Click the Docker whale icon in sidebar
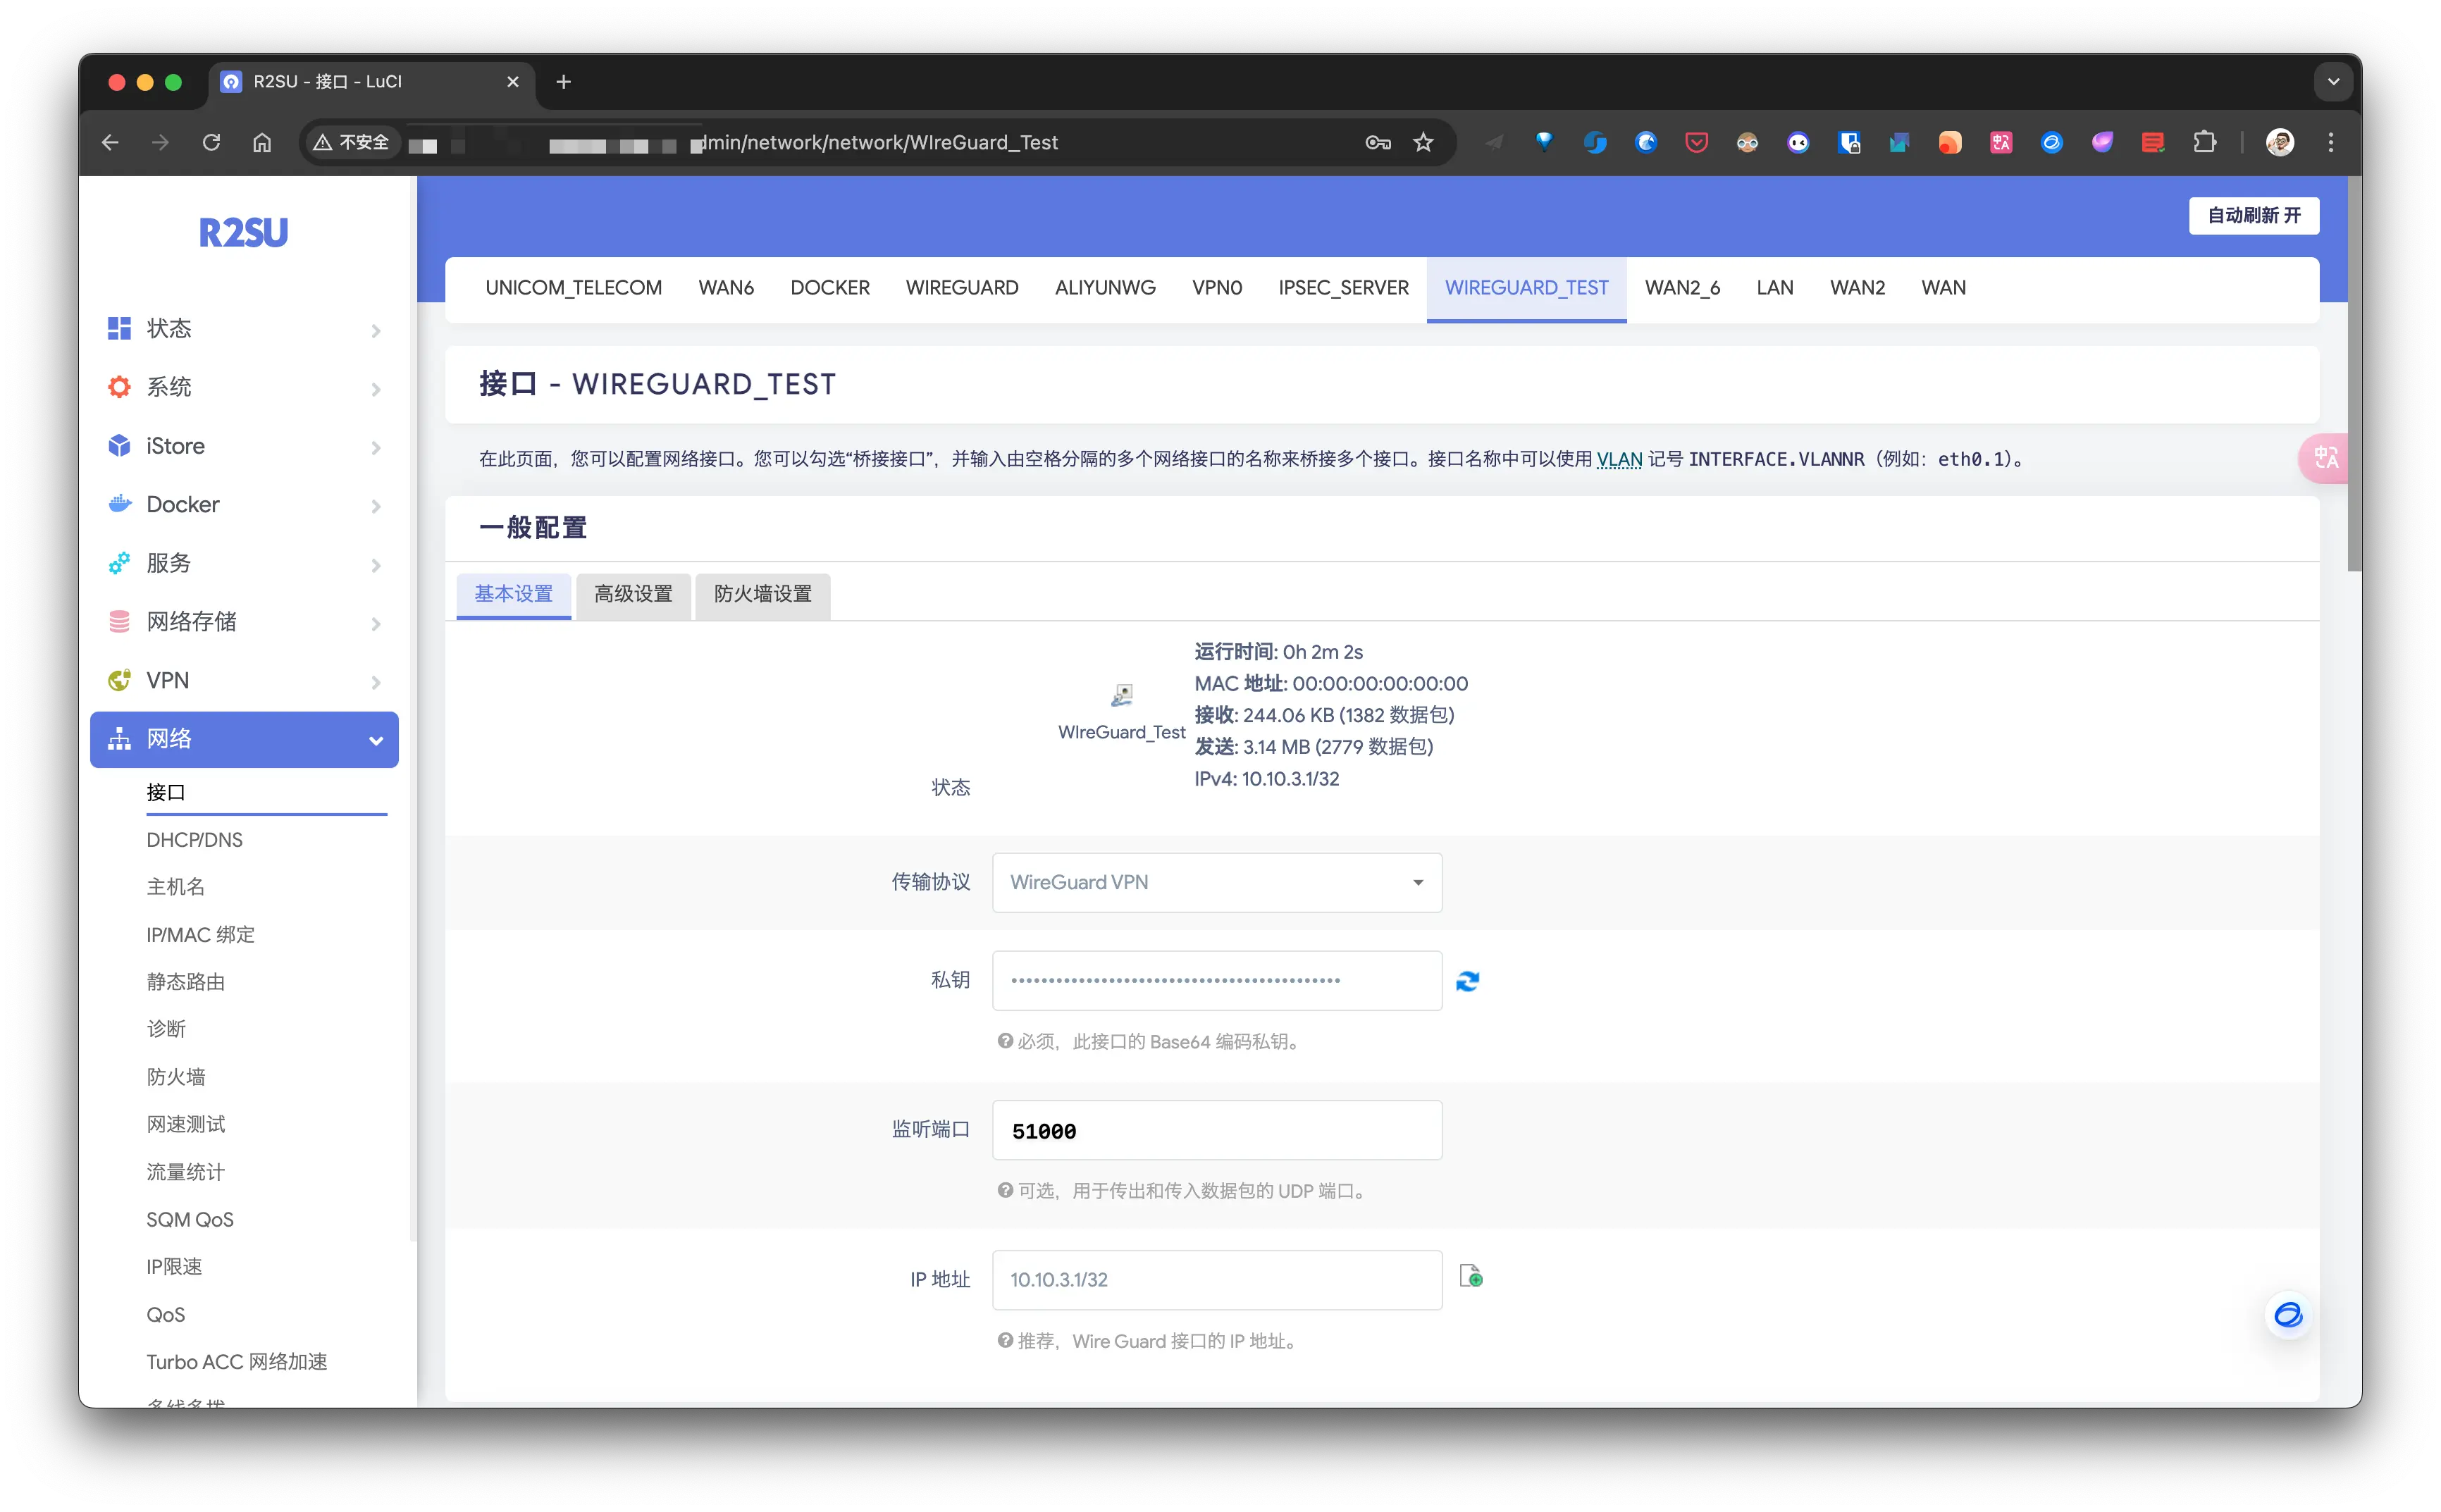 coord(119,504)
